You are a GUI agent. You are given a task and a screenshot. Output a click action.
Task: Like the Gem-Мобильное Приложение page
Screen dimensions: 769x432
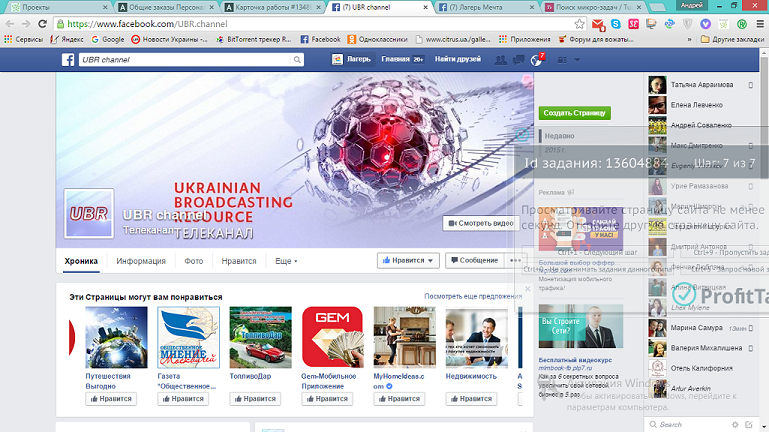pyautogui.click(x=327, y=399)
